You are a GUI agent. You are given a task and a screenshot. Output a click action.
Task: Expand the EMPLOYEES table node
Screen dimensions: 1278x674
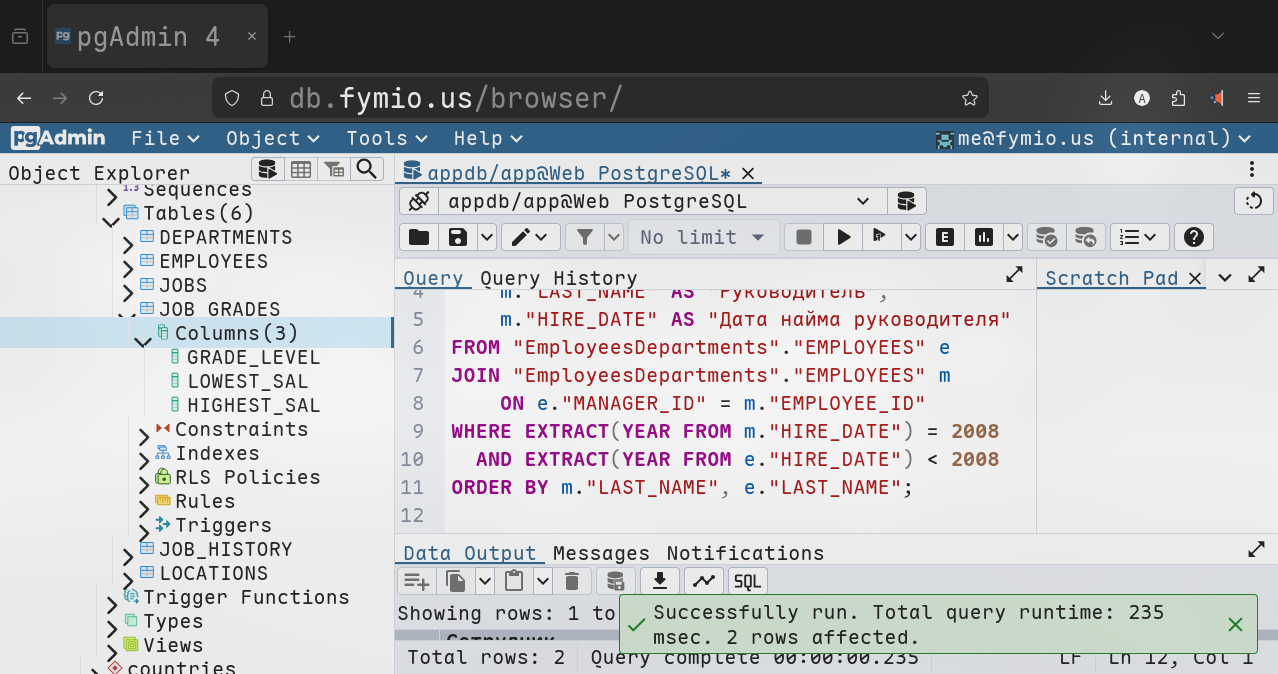tap(128, 262)
